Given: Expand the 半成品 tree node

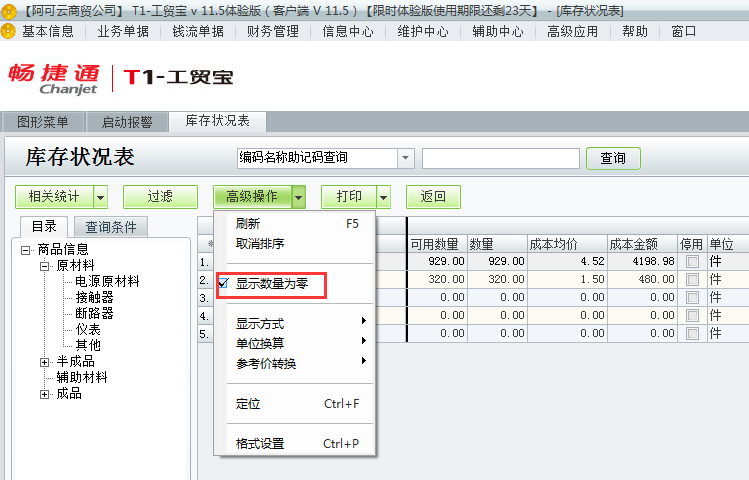Looking at the screenshot, I should [44, 362].
